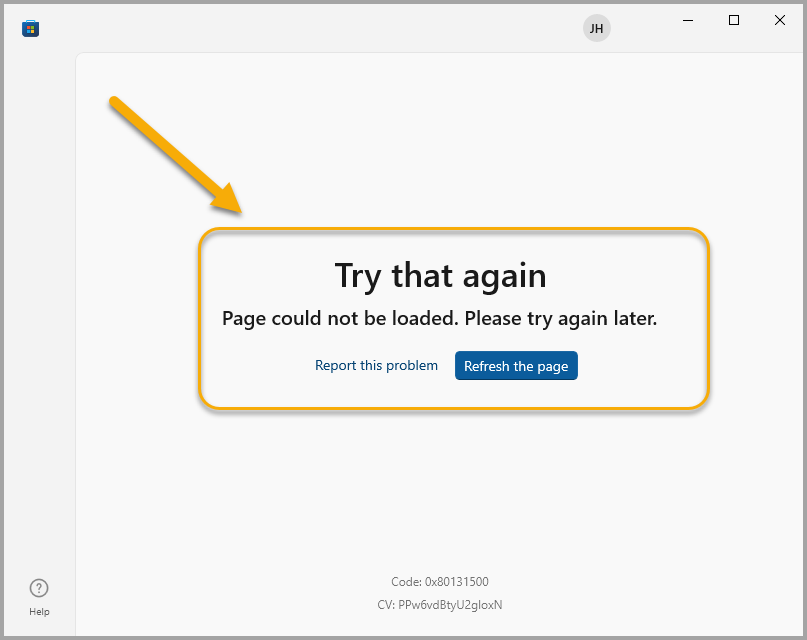
Task: Click the error code 0x80131500 text
Action: point(457,582)
